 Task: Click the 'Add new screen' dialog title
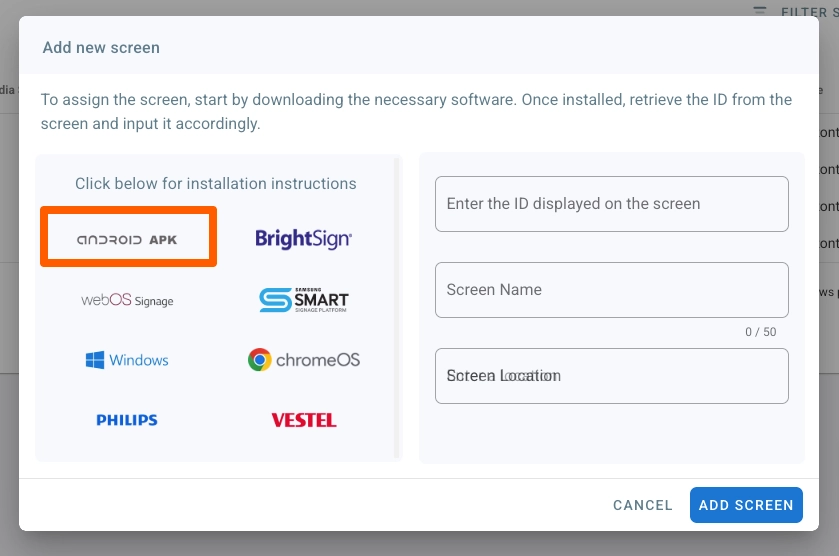coord(101,47)
